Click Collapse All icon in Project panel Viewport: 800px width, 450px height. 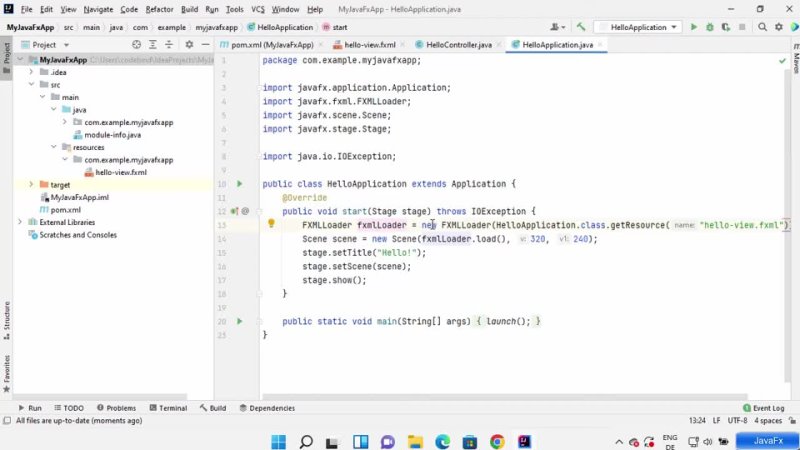(169, 45)
